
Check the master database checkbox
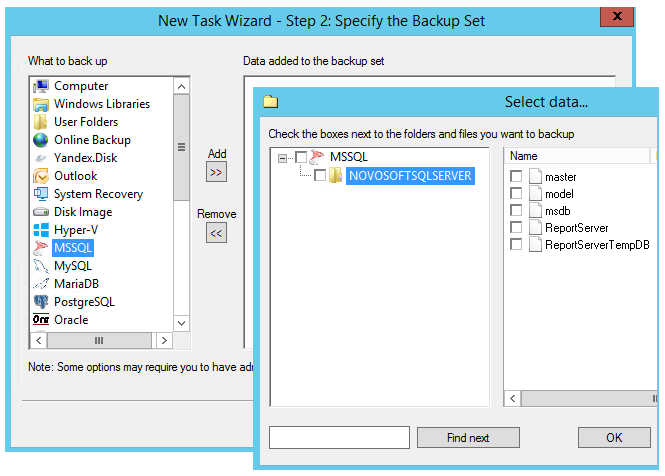pyautogui.click(x=516, y=177)
